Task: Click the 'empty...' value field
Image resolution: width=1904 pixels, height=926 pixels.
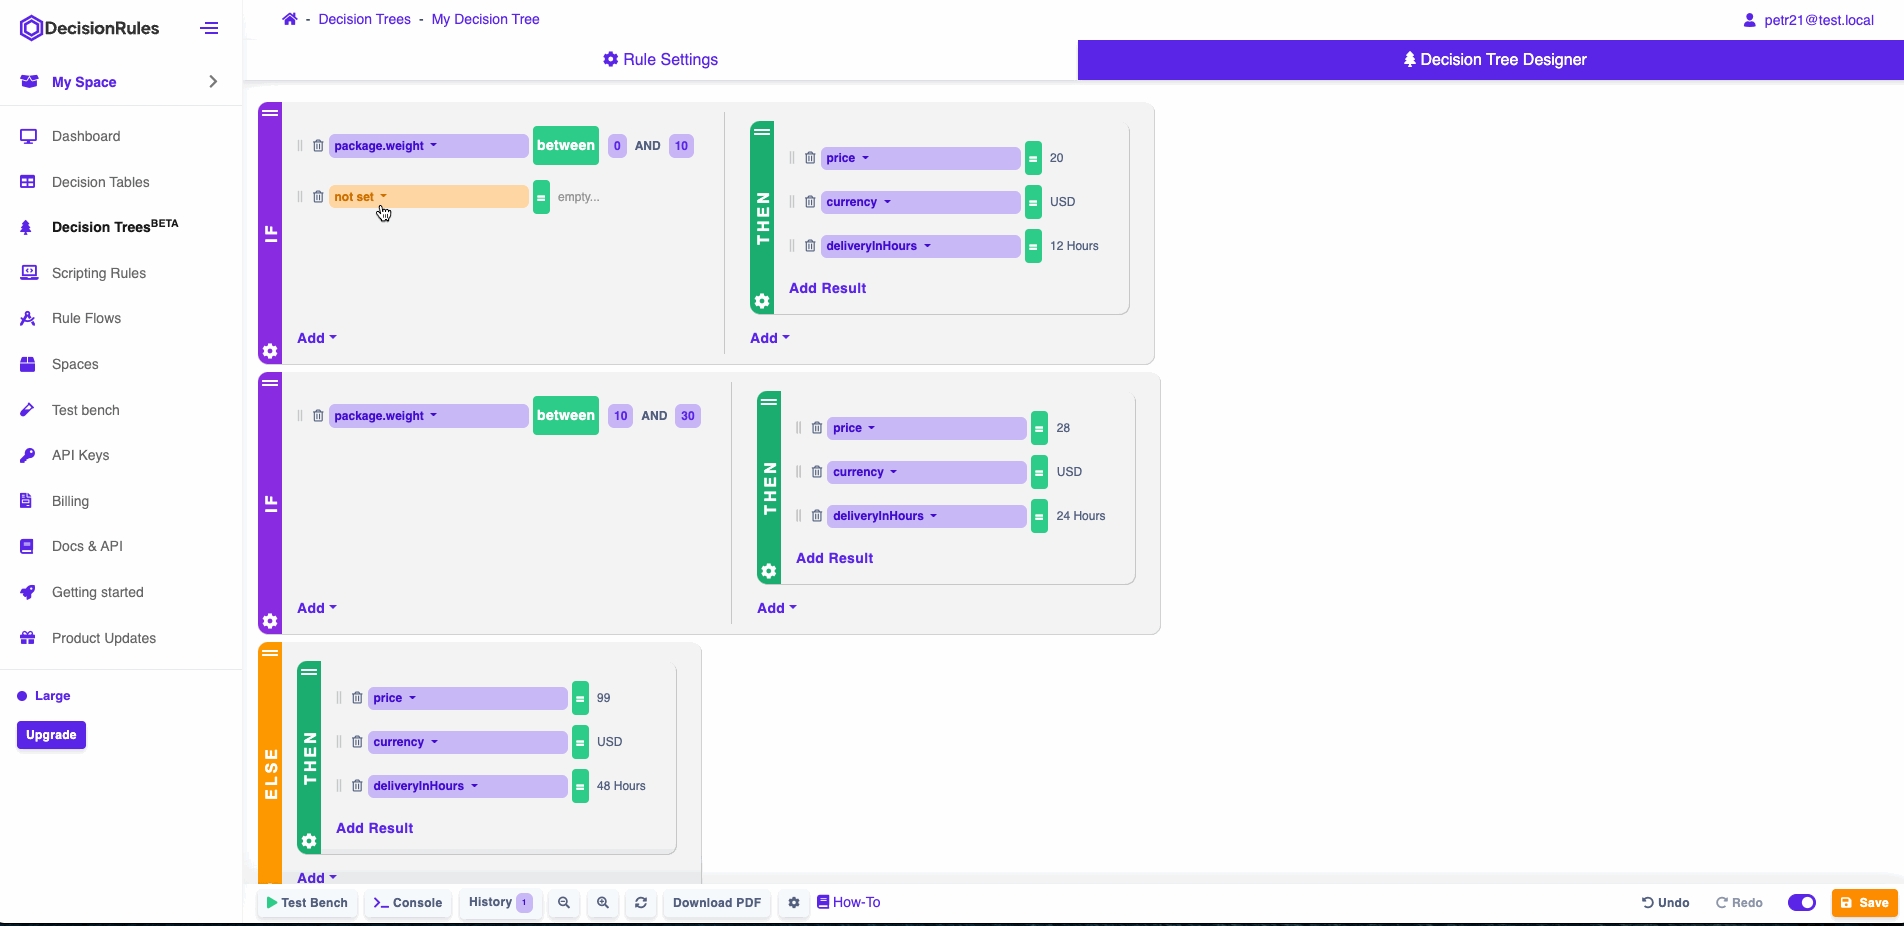Action: (579, 197)
